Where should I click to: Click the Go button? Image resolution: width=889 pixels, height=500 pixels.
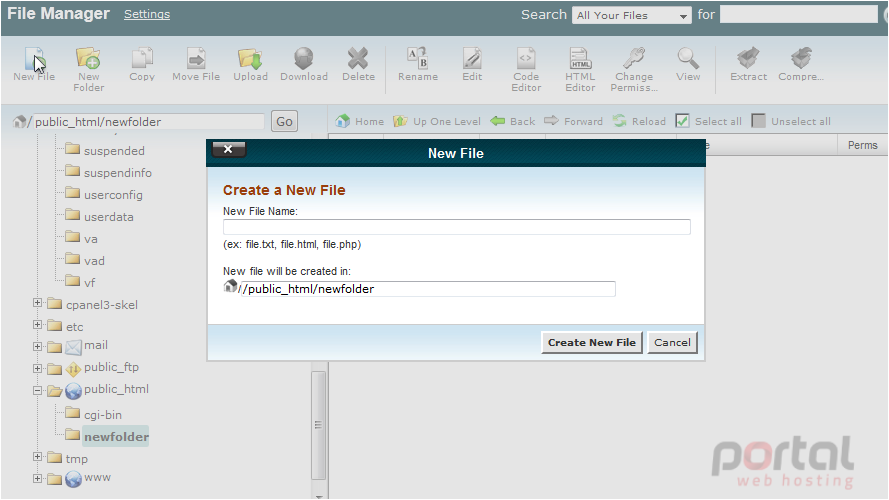coord(284,121)
